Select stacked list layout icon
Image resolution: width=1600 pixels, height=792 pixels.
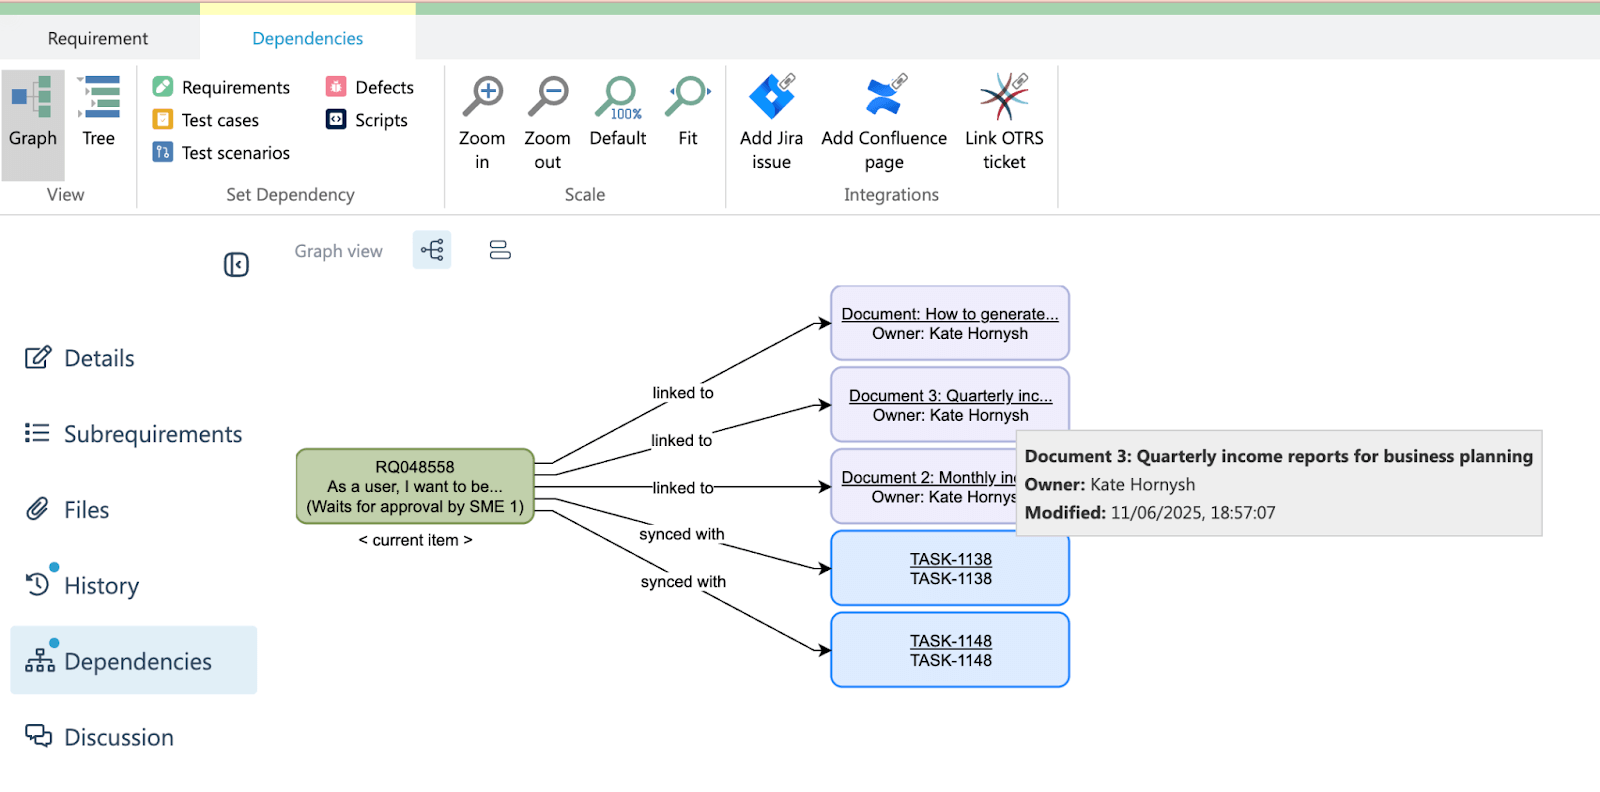[x=500, y=250]
